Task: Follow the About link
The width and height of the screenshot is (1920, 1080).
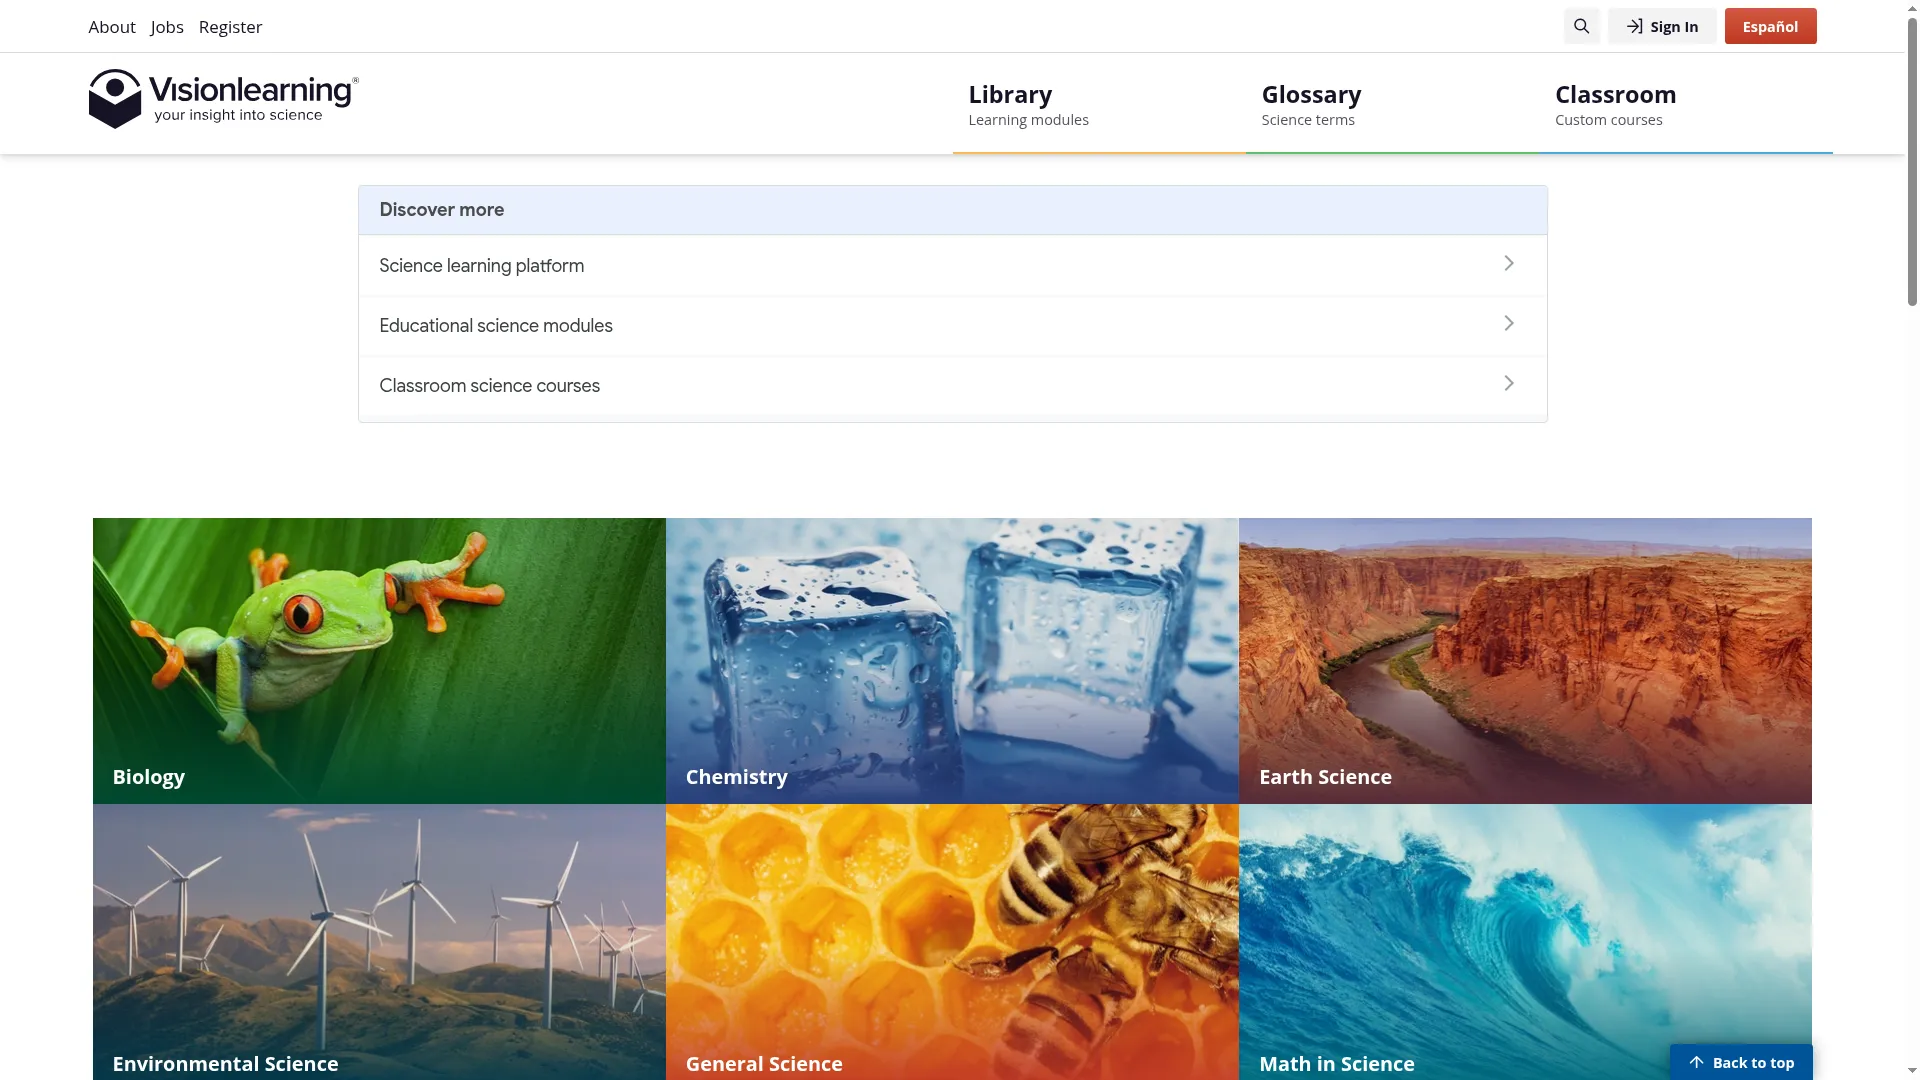Action: (112, 27)
